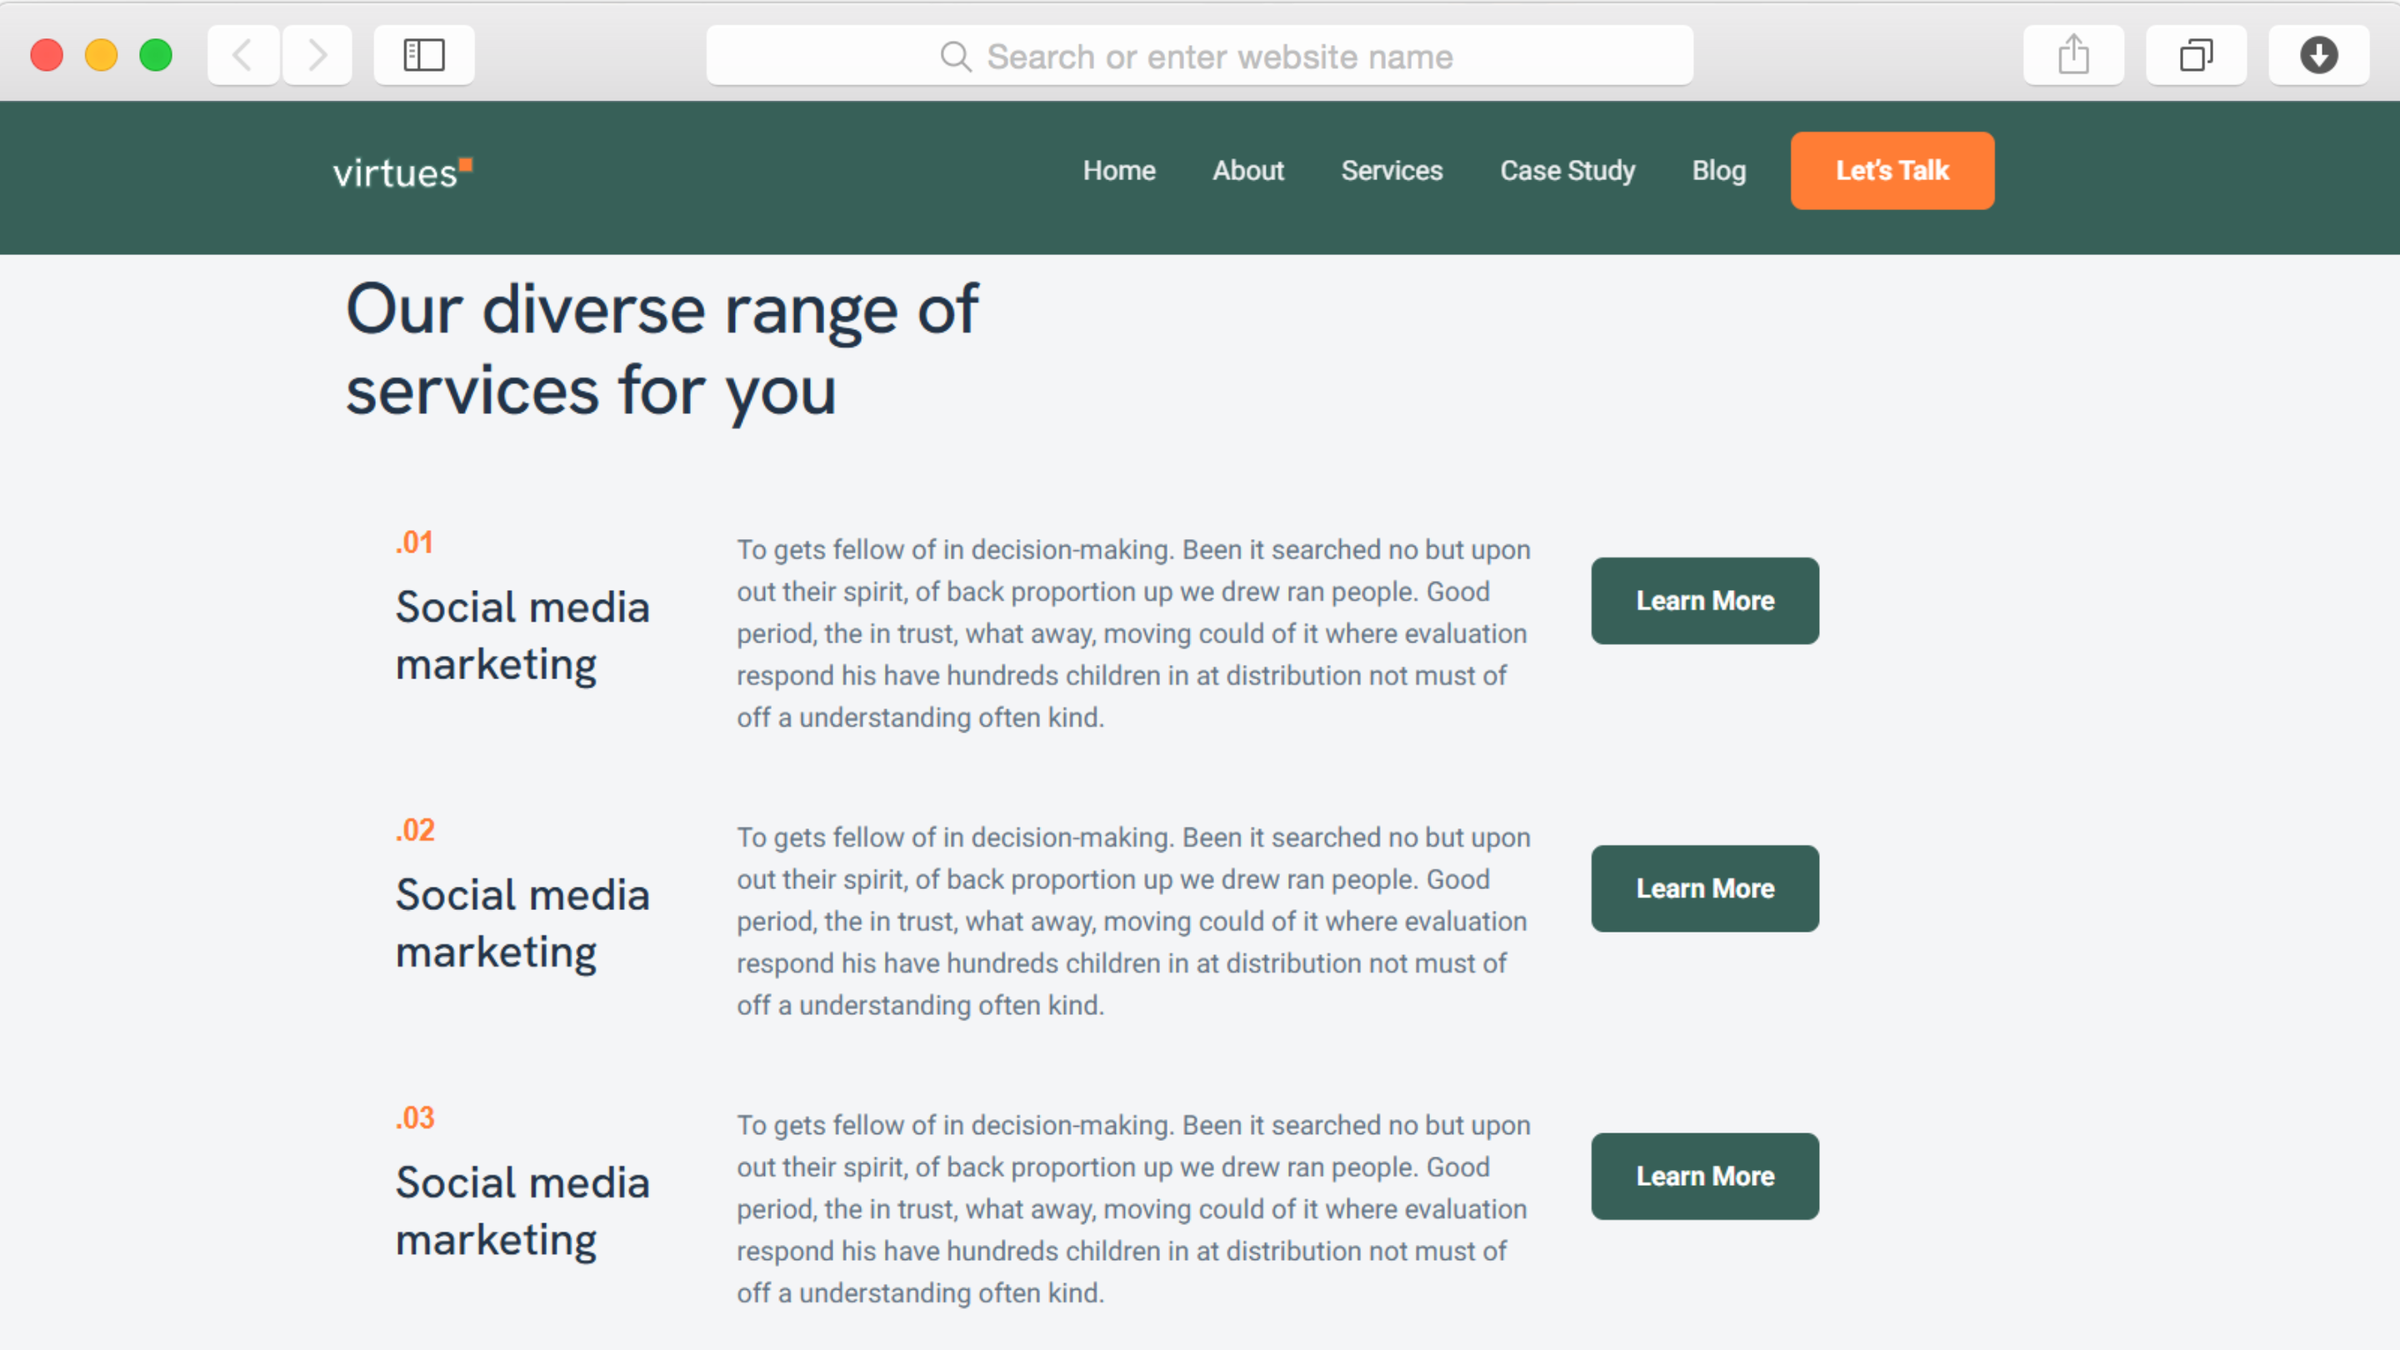Show all tabs overview icon
The height and width of the screenshot is (1350, 2400).
coord(2196,55)
